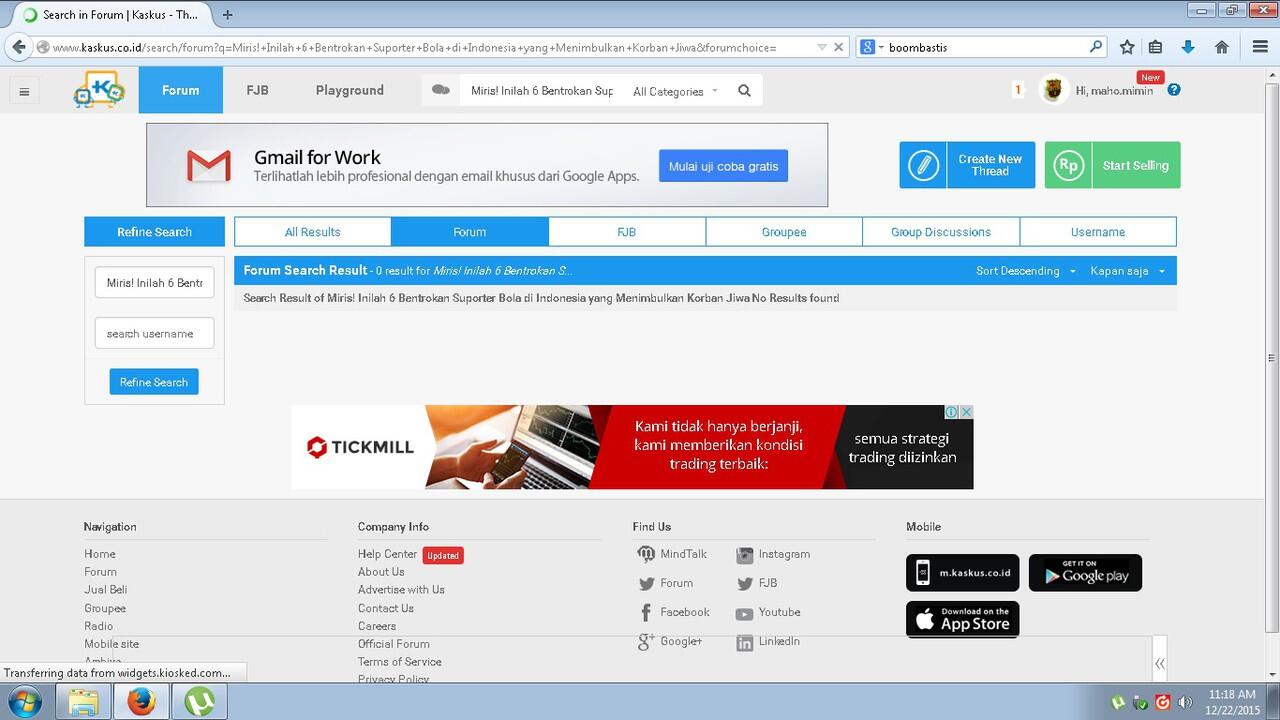
Task: Switch to the Username results tab
Action: 1098,232
